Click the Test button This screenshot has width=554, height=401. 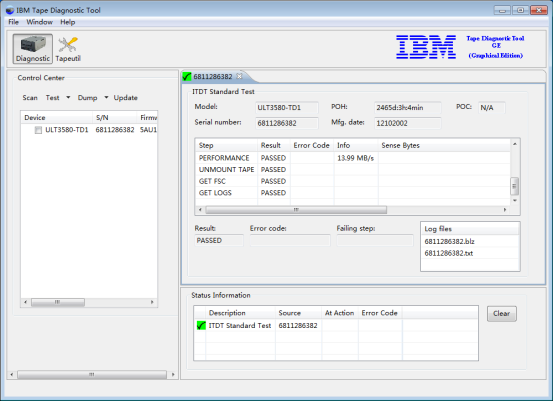pyautogui.click(x=52, y=98)
